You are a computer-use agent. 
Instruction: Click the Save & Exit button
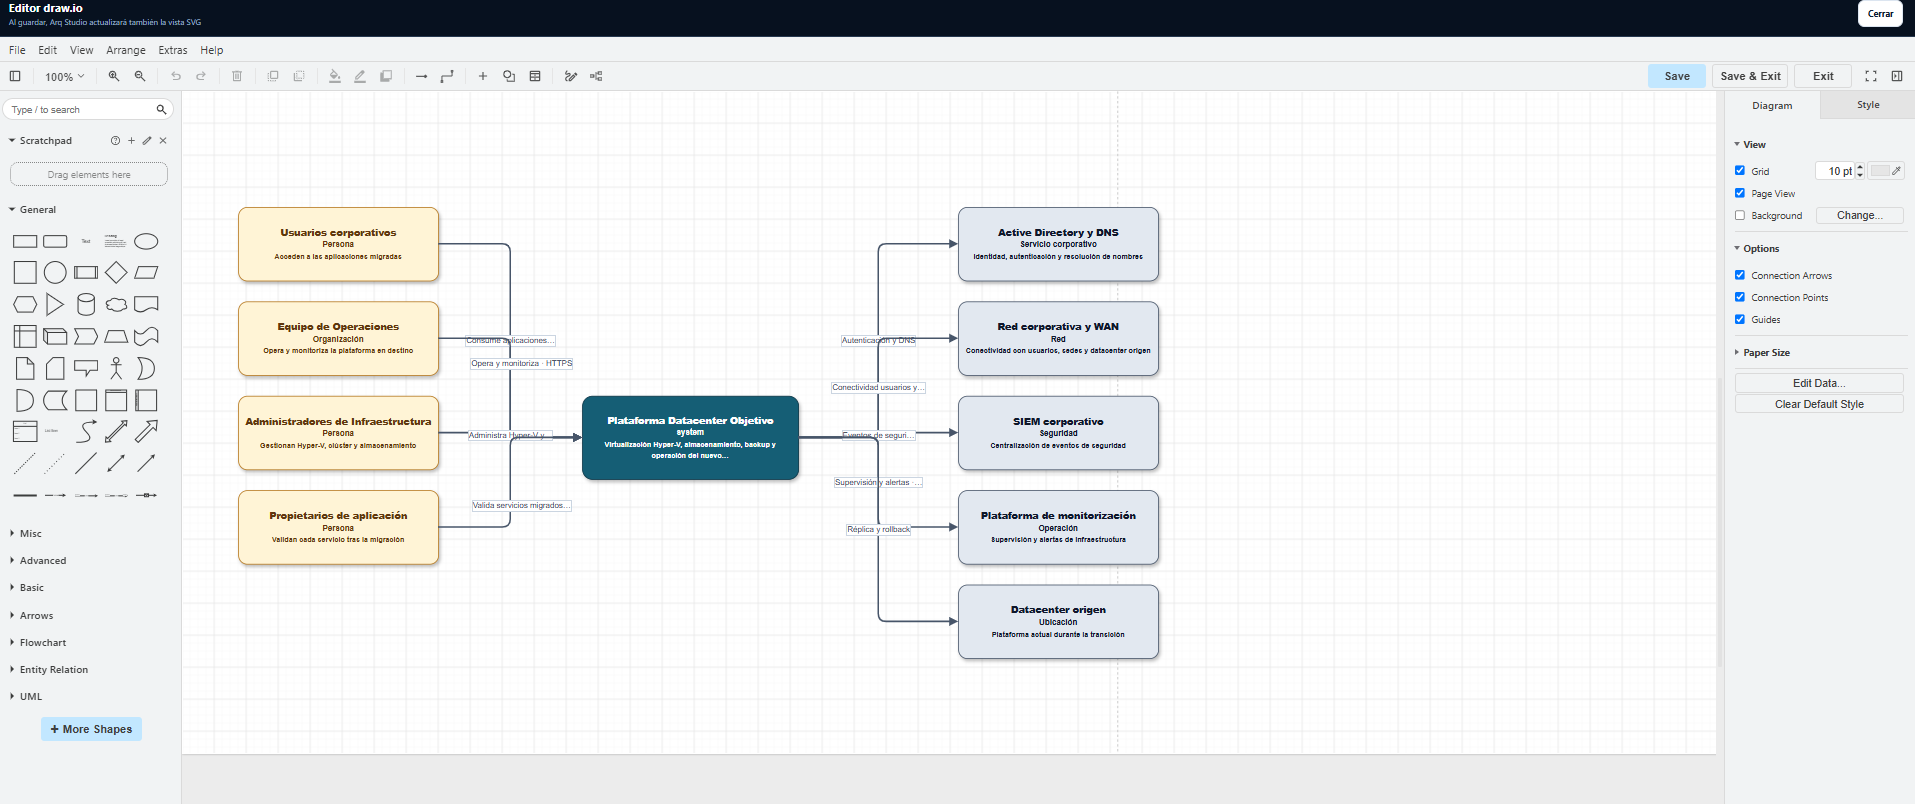point(1750,76)
